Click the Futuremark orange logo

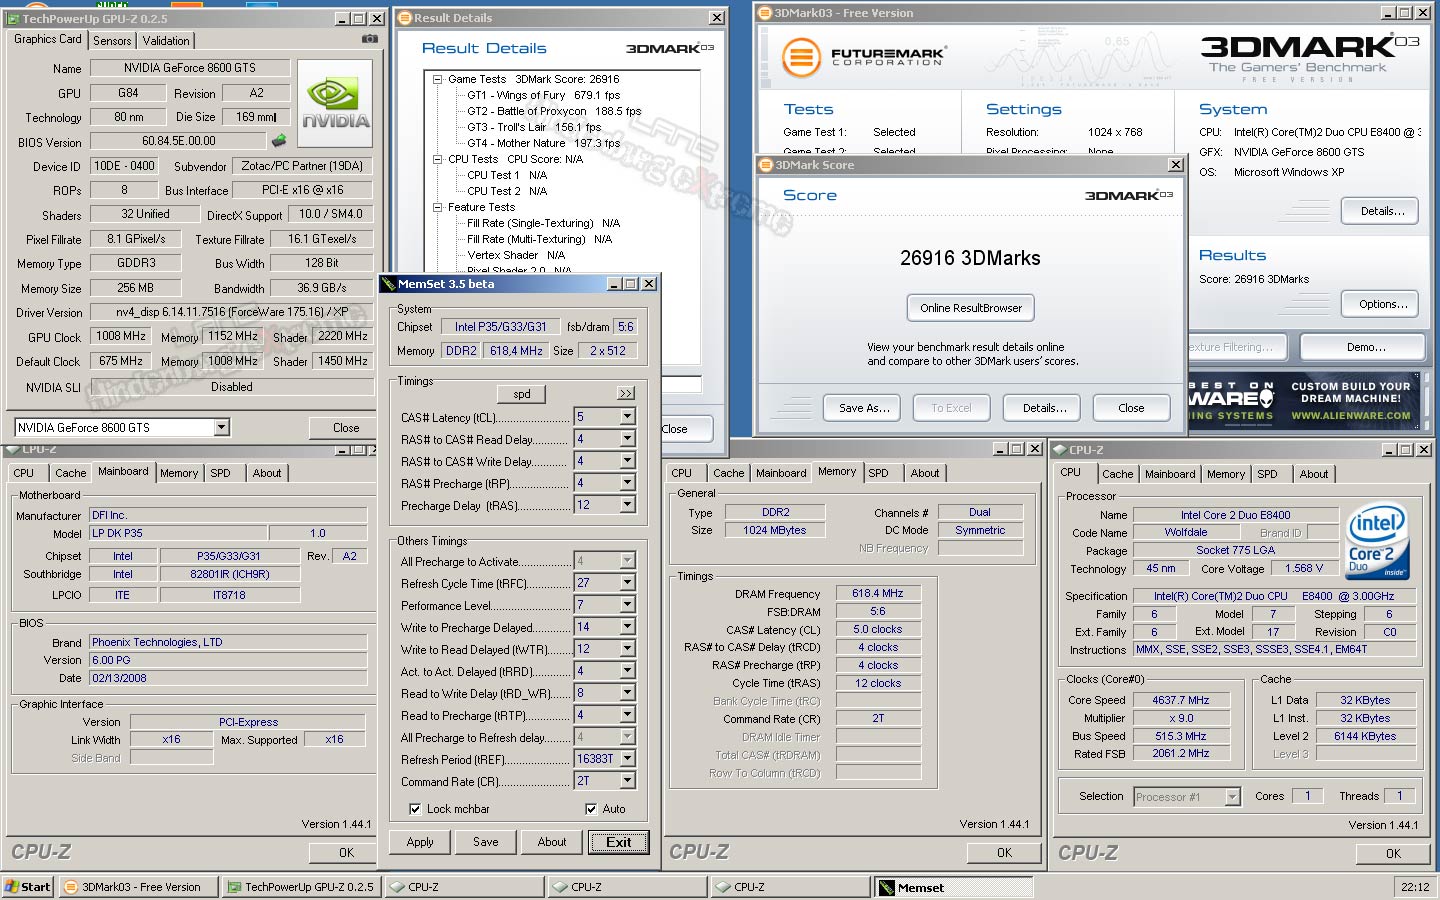click(801, 57)
